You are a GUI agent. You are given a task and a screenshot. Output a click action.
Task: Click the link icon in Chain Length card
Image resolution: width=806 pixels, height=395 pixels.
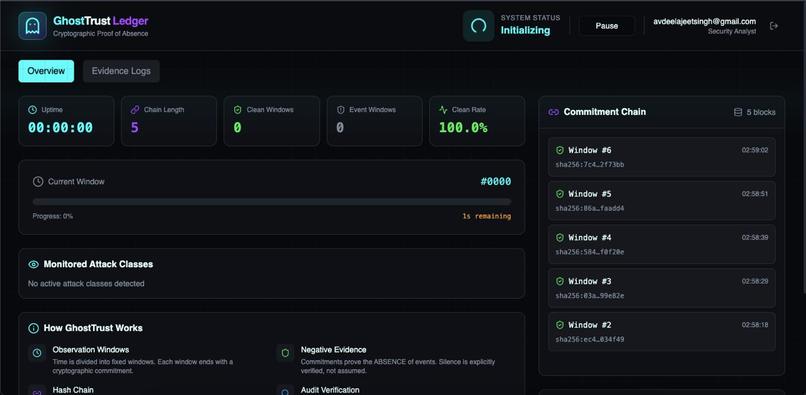coord(135,110)
